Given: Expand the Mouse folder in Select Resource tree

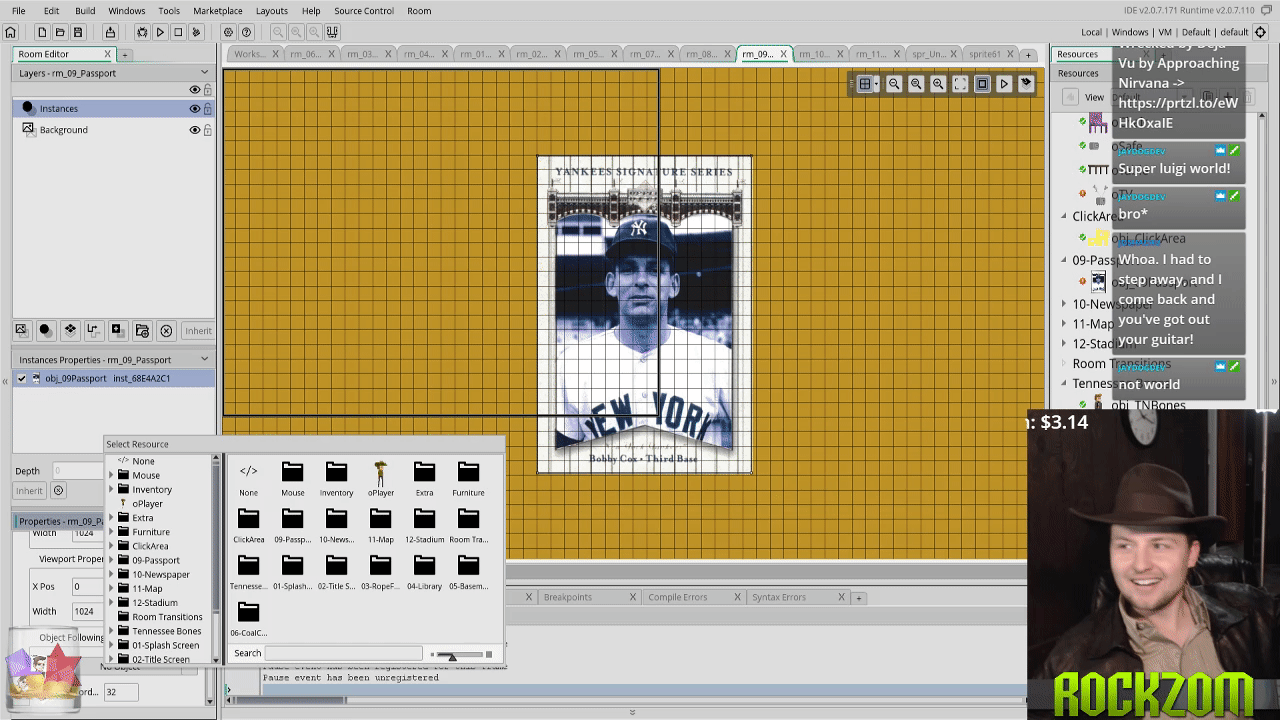Looking at the screenshot, I should pyautogui.click(x=111, y=475).
